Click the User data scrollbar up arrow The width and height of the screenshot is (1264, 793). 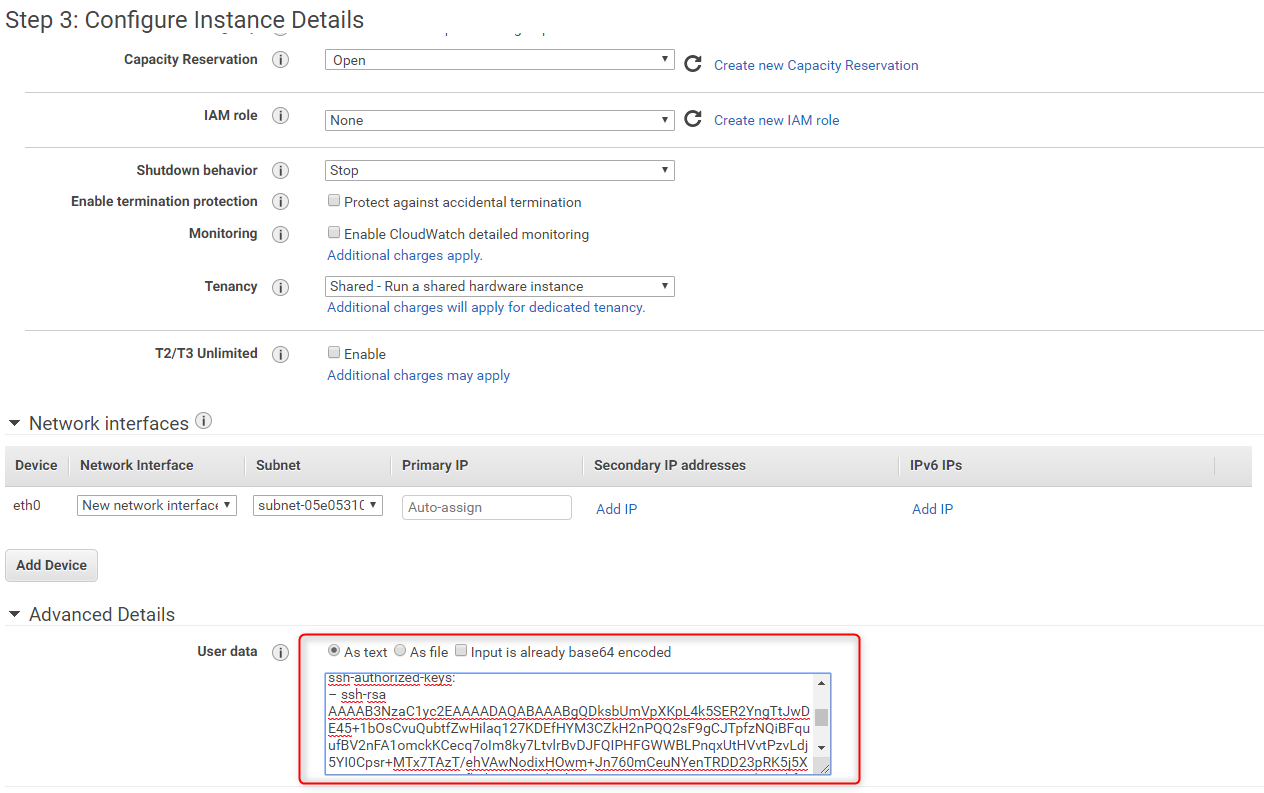tap(821, 682)
